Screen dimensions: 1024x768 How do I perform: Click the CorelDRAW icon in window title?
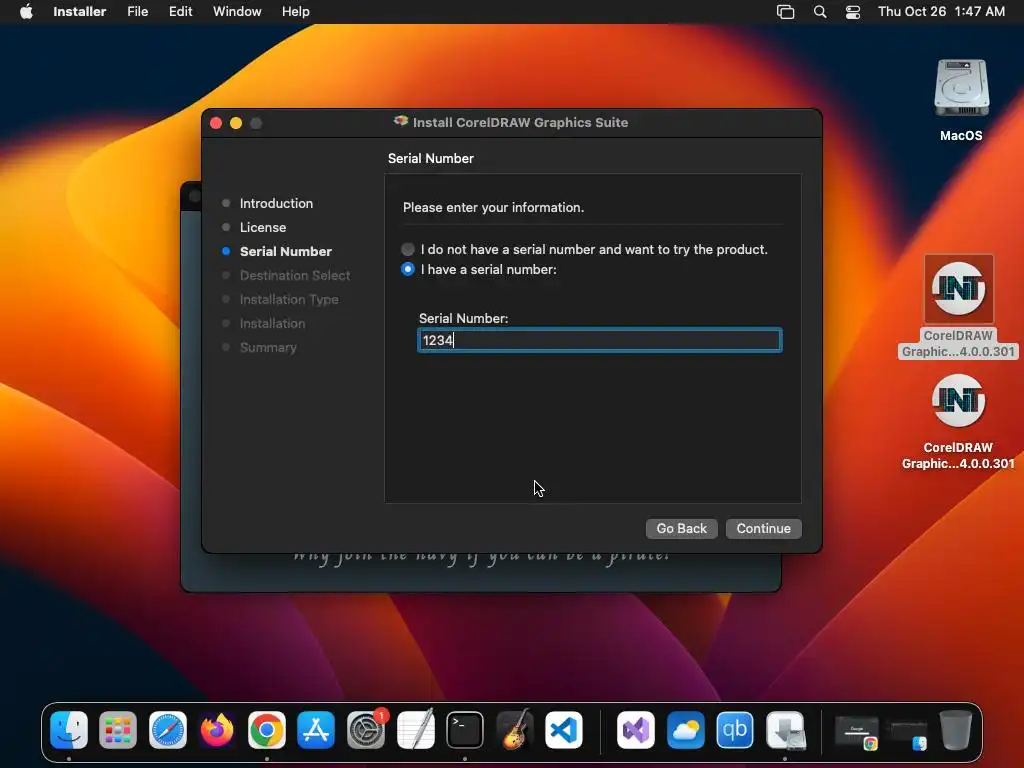(x=400, y=121)
